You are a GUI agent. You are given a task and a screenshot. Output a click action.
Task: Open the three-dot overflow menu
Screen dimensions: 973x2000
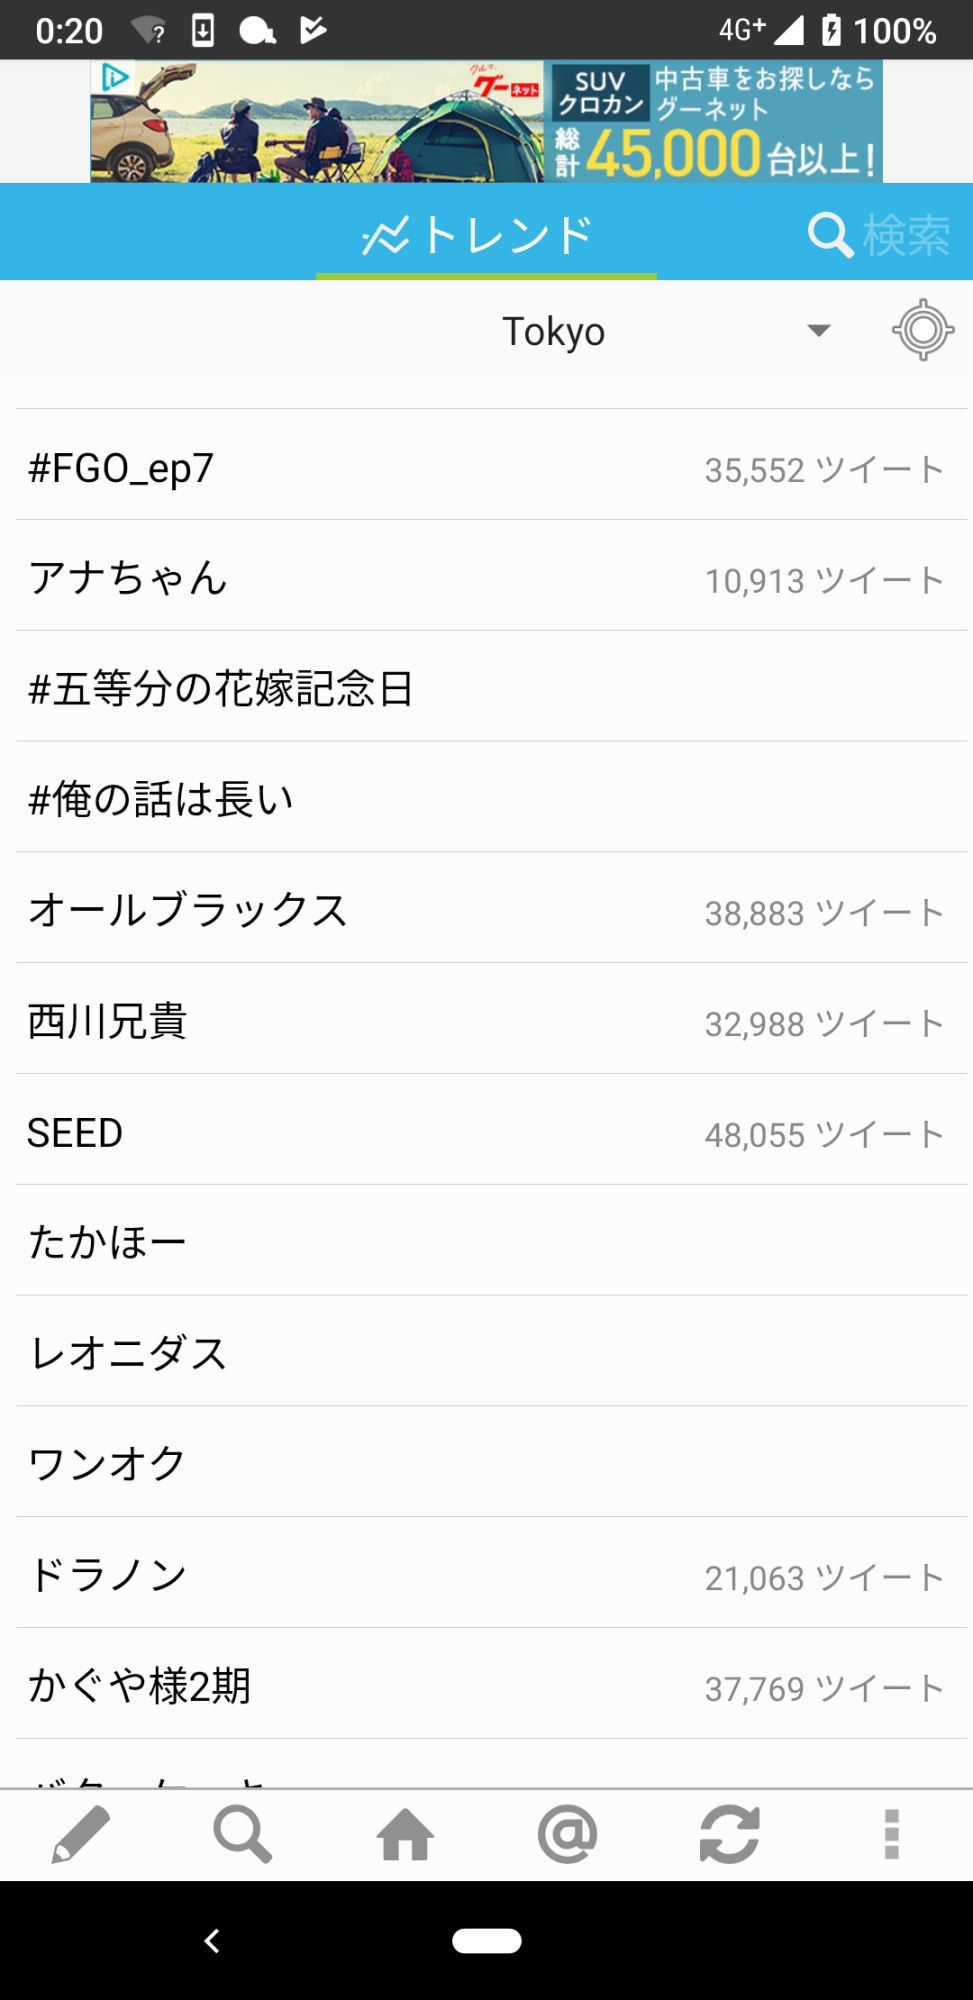[x=891, y=1835]
